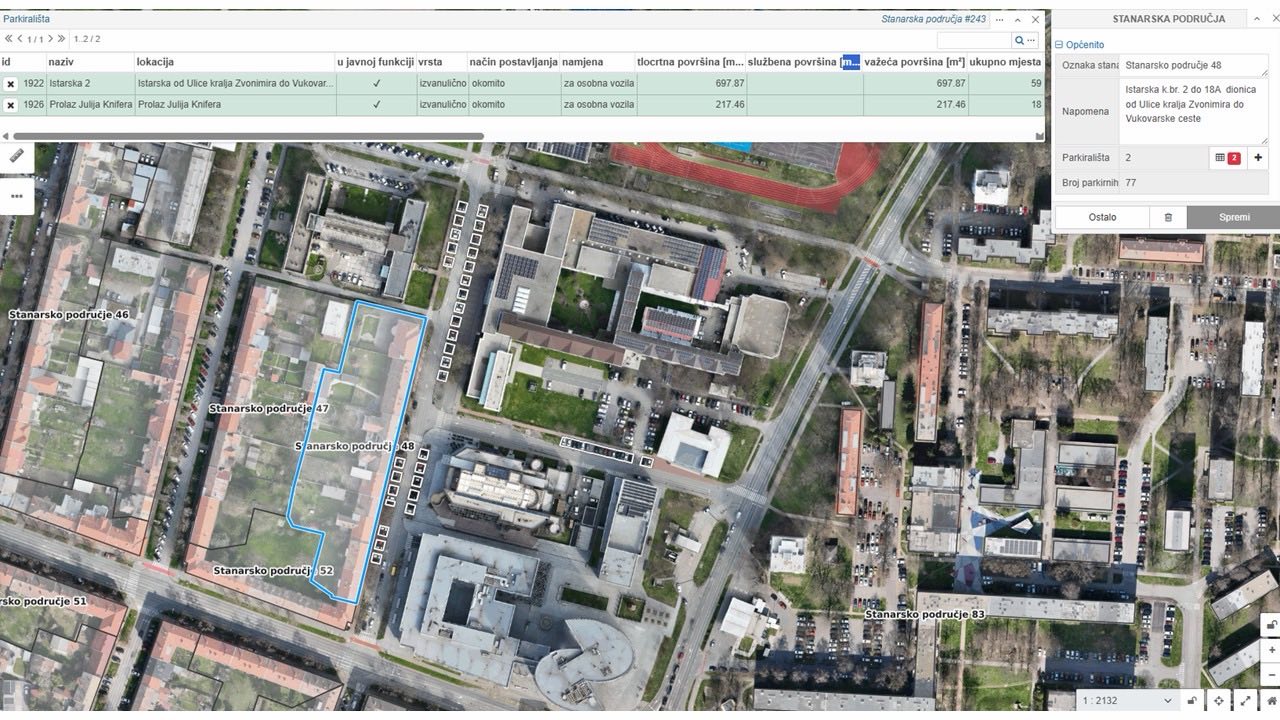
Task: Click map label Stanarsko područje 52
Action: coord(273,570)
